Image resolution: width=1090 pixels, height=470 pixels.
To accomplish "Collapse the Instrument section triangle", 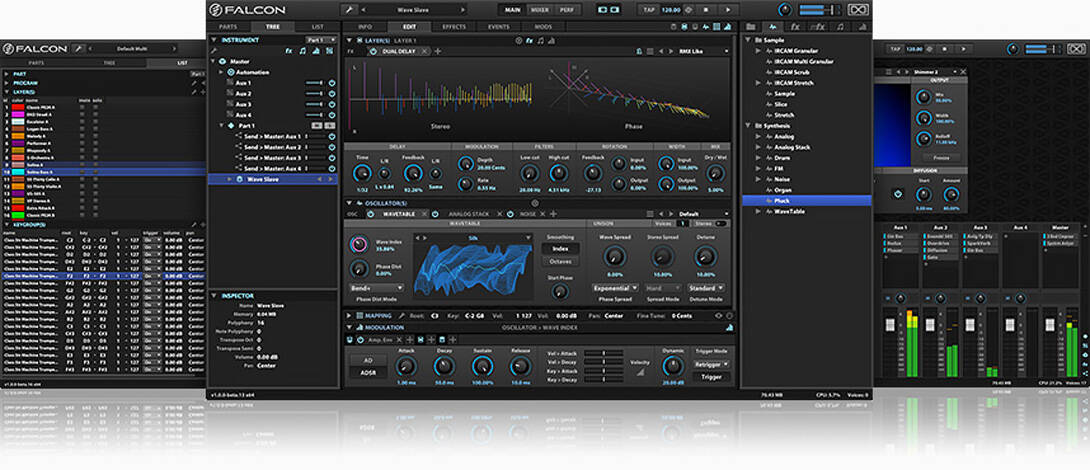I will point(214,40).
